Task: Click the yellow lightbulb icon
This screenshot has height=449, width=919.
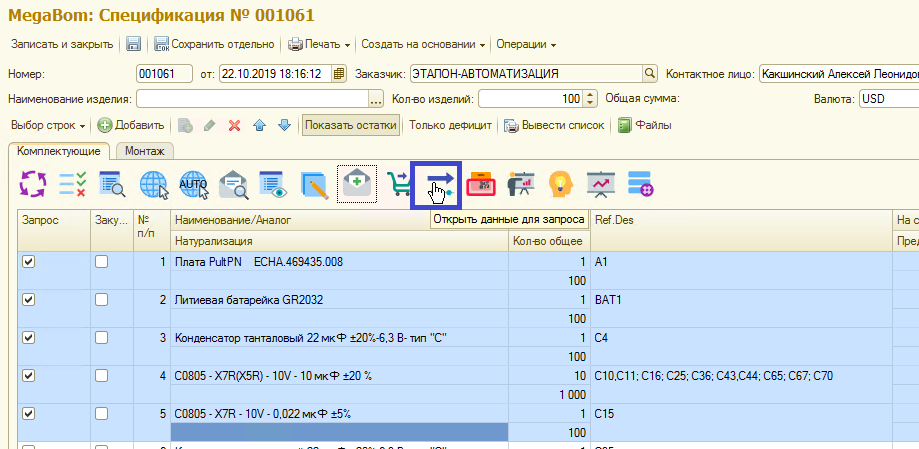Action: (559, 183)
